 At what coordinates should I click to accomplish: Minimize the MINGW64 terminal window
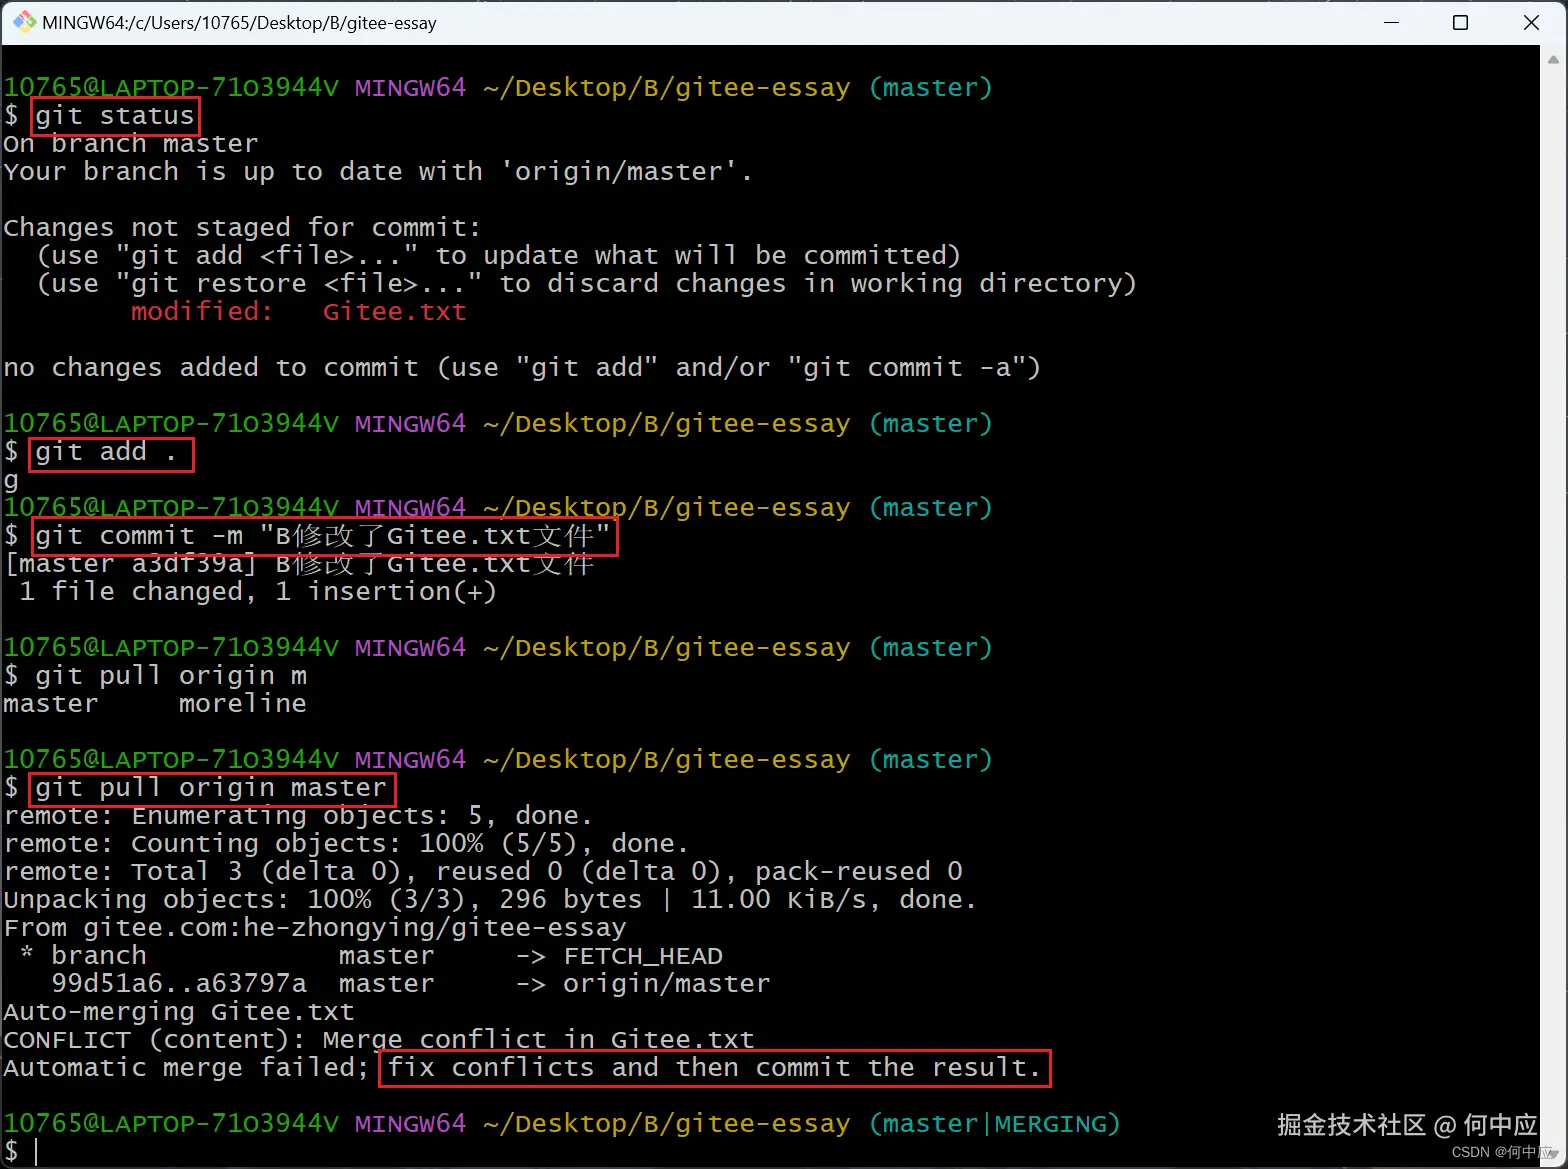tap(1390, 22)
